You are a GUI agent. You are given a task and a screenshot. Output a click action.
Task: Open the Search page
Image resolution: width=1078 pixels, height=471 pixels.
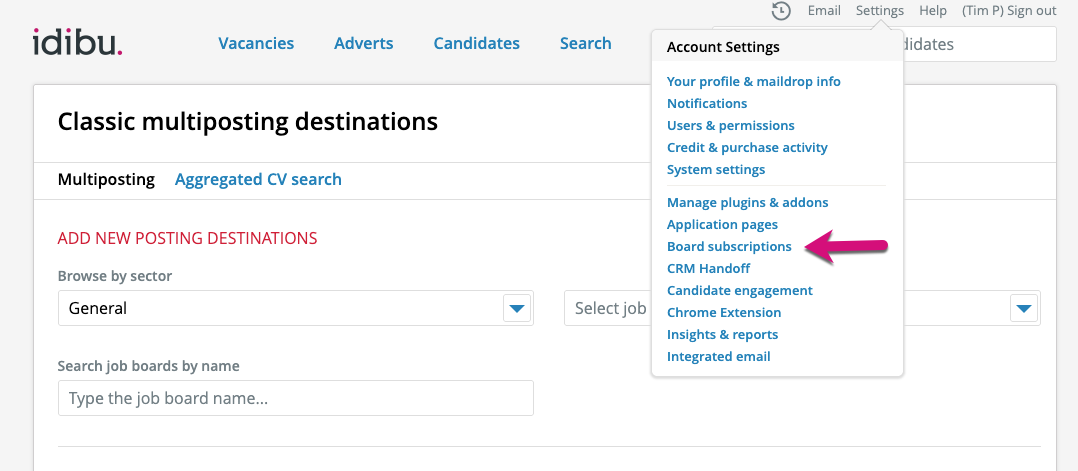[585, 43]
